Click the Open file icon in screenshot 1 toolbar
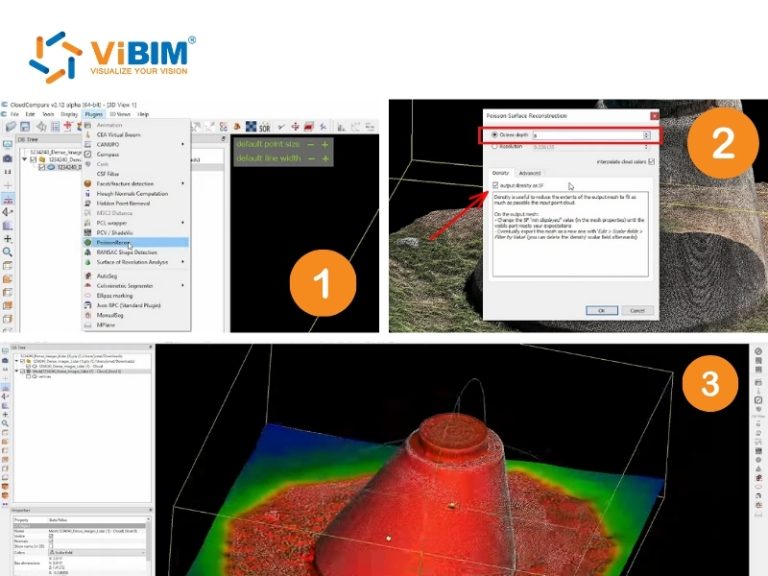The height and width of the screenshot is (576, 768). pyautogui.click(x=11, y=127)
